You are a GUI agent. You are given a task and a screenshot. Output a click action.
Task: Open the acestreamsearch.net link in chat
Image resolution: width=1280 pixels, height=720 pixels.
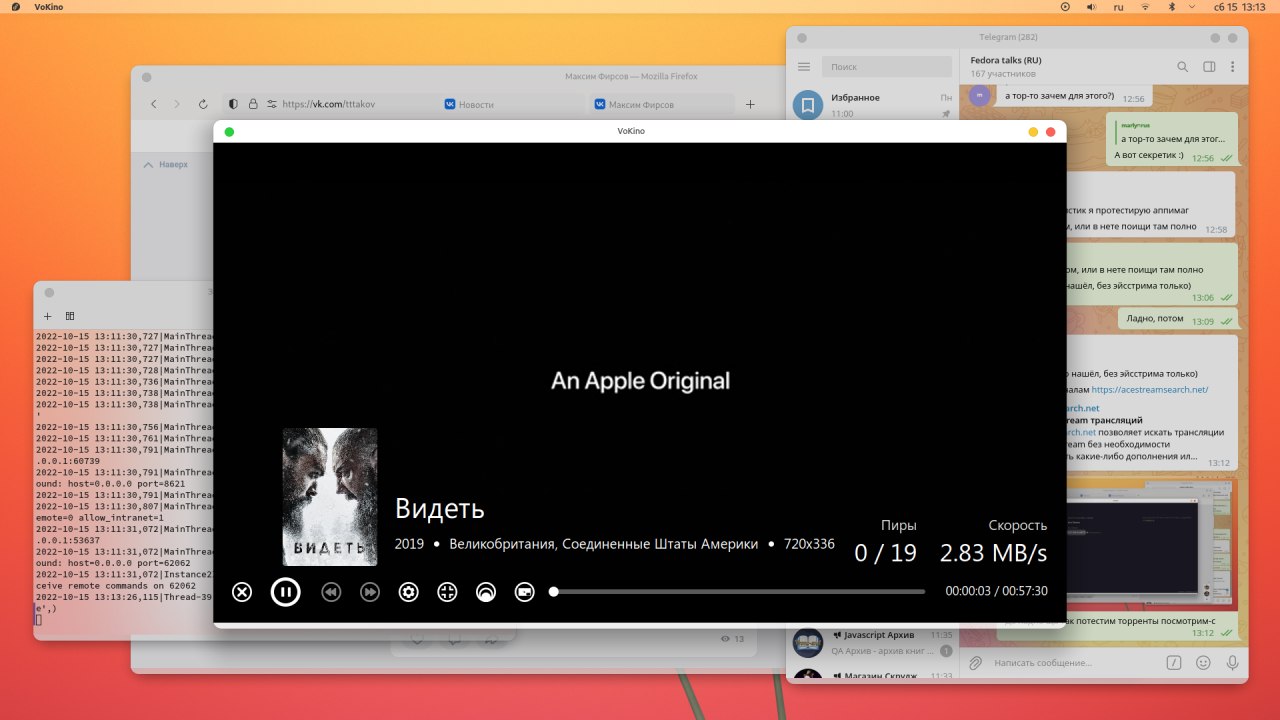[1150, 390]
